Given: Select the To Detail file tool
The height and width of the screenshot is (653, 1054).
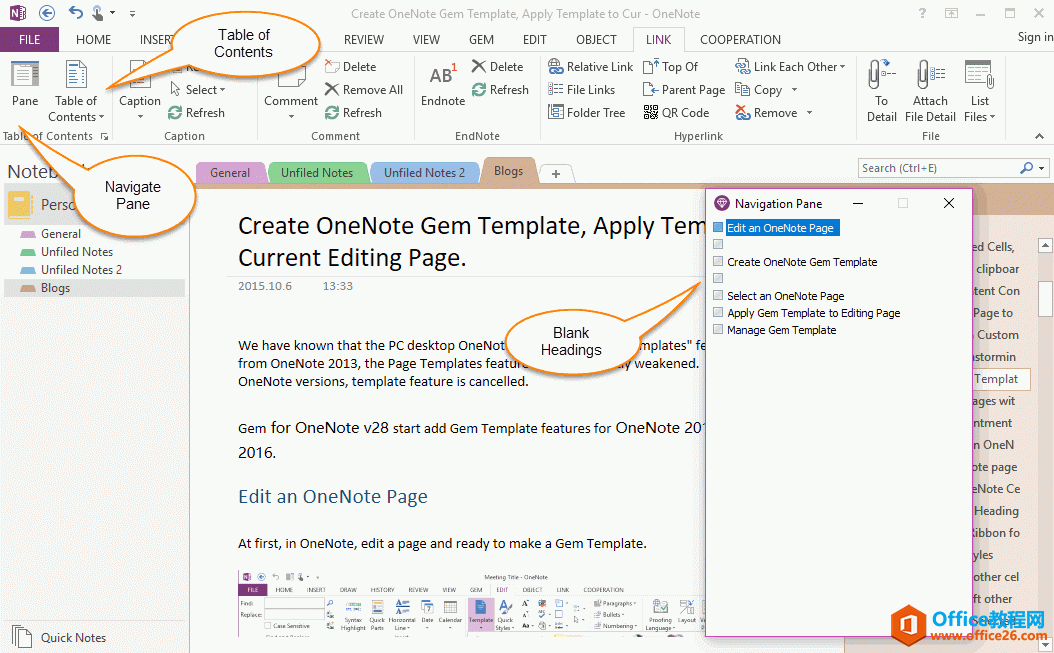Looking at the screenshot, I should (881, 90).
